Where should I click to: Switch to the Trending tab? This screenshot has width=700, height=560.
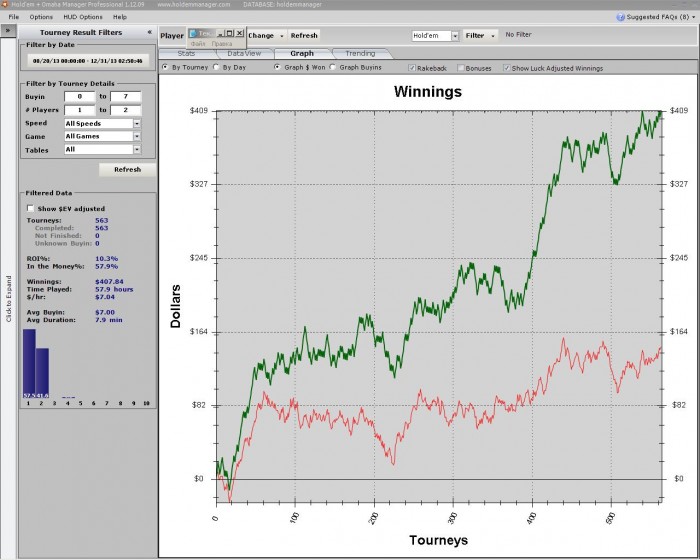tap(360, 53)
